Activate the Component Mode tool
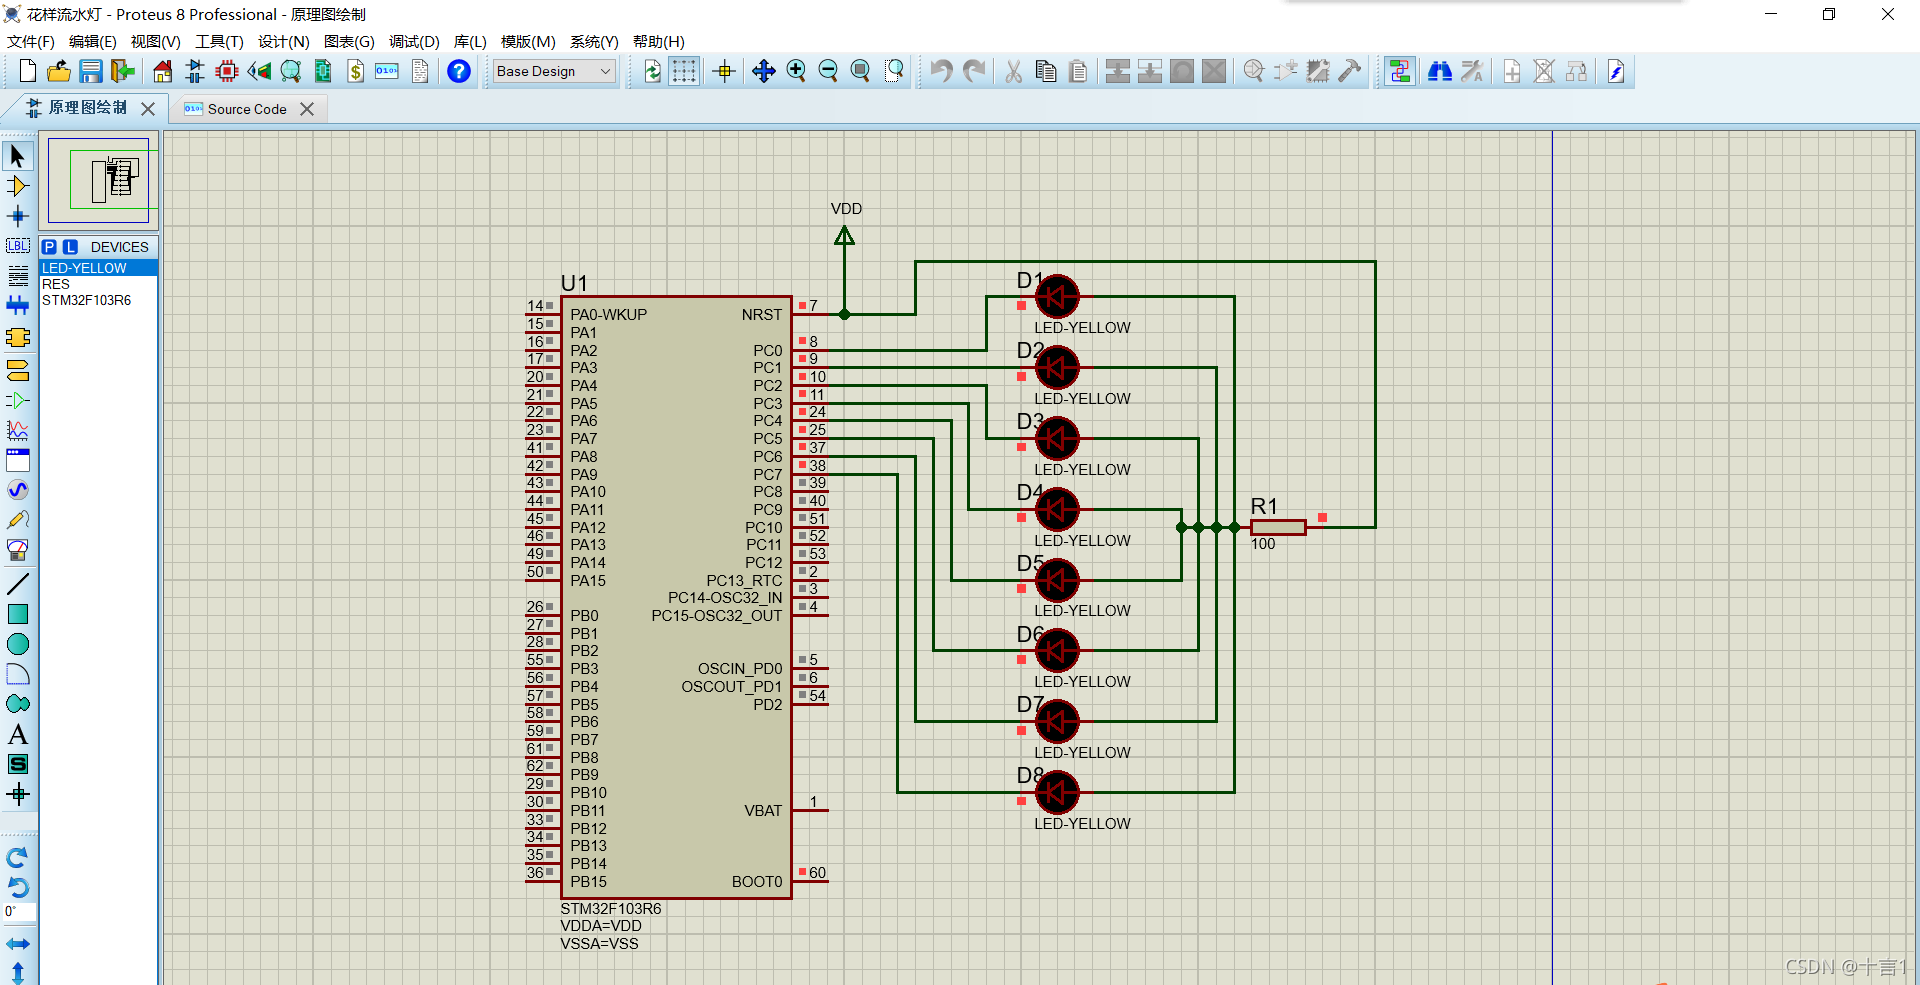 18,186
